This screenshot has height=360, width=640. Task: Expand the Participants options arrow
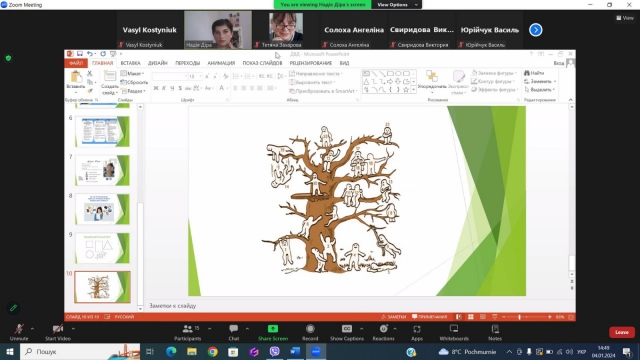tap(209, 329)
